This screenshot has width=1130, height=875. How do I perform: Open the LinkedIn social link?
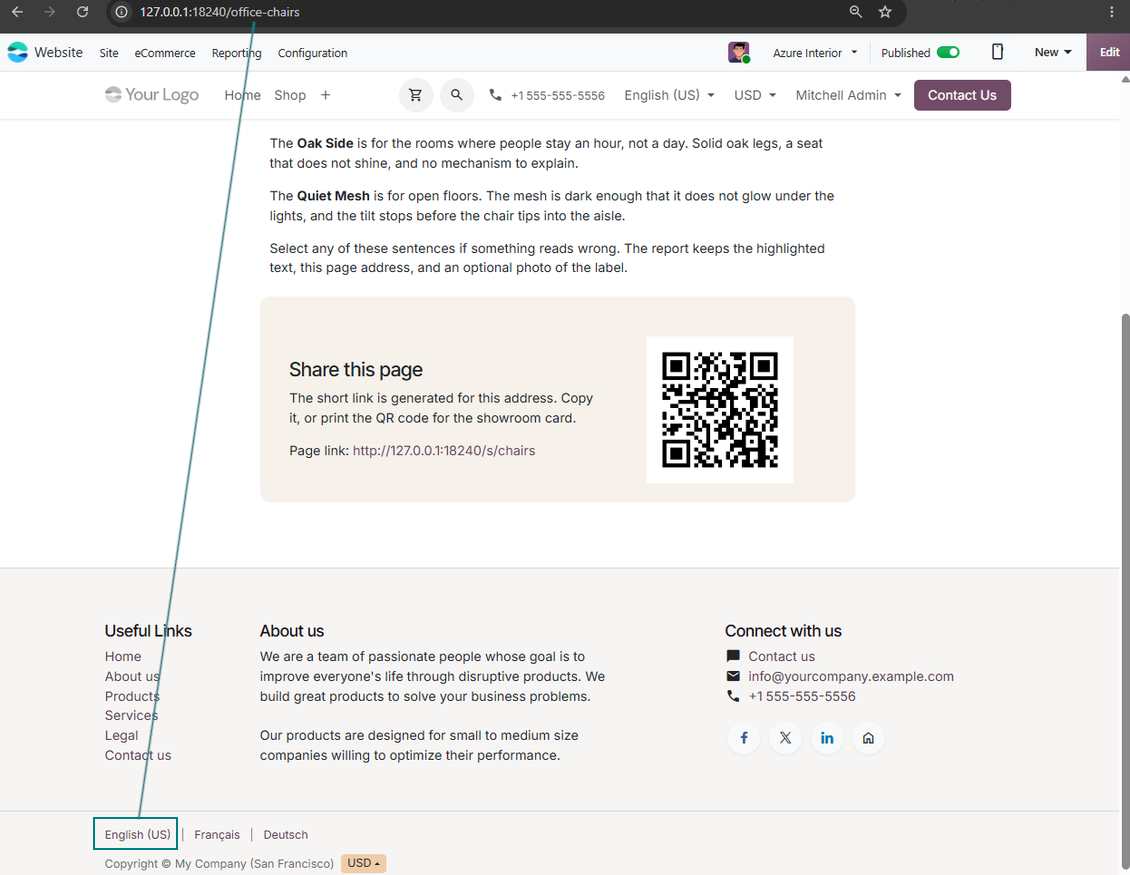click(827, 738)
